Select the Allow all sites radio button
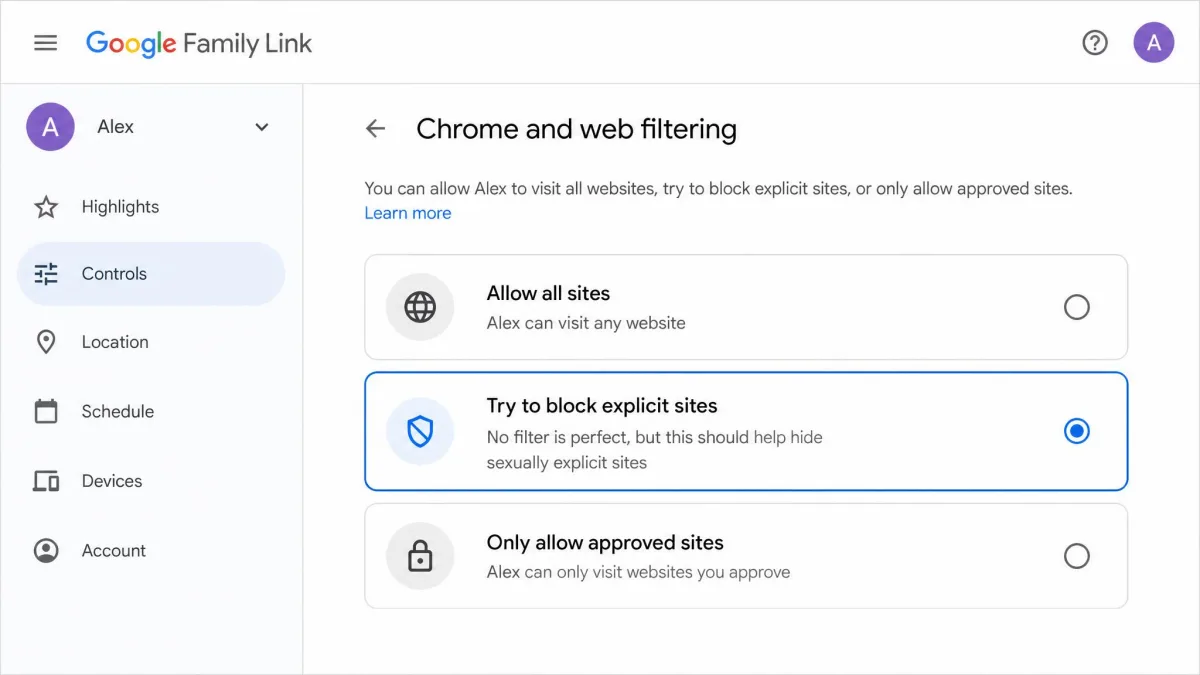1200x675 pixels. click(x=1077, y=307)
